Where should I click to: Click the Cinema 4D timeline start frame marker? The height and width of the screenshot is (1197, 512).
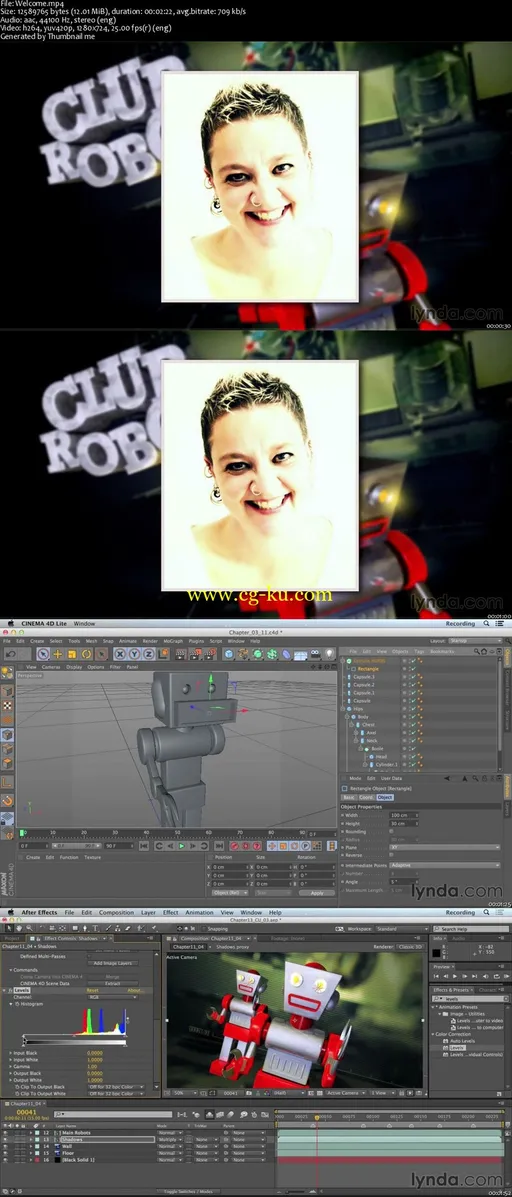(22, 833)
